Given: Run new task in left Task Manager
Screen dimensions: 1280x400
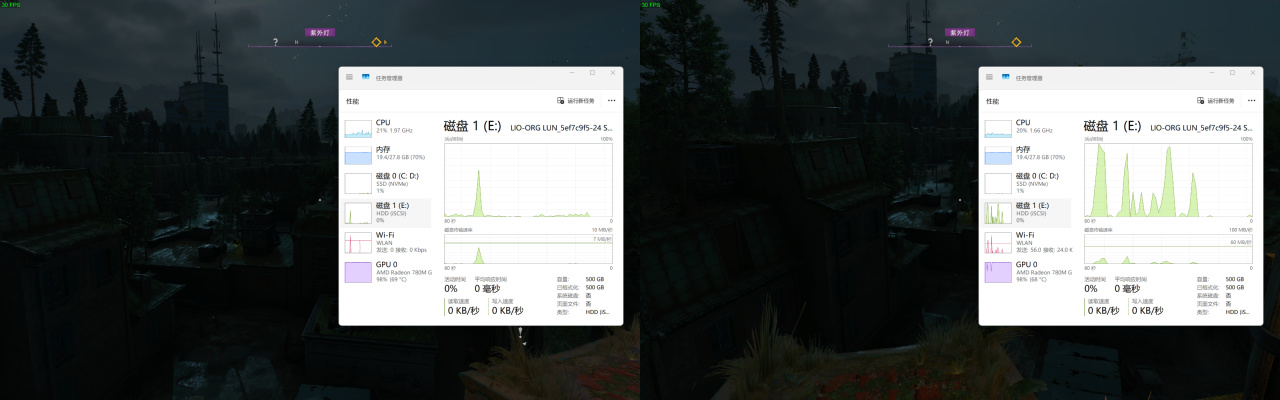Looking at the screenshot, I should point(577,100).
